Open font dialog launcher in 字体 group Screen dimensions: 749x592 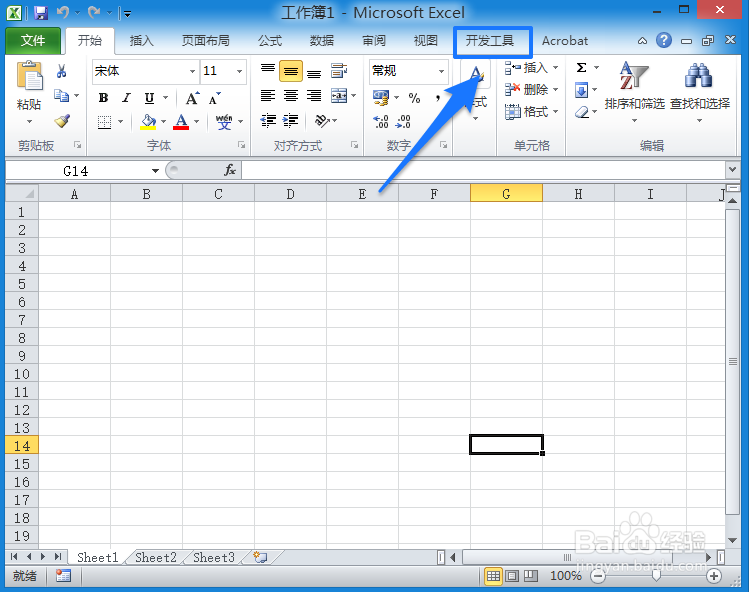coord(242,145)
